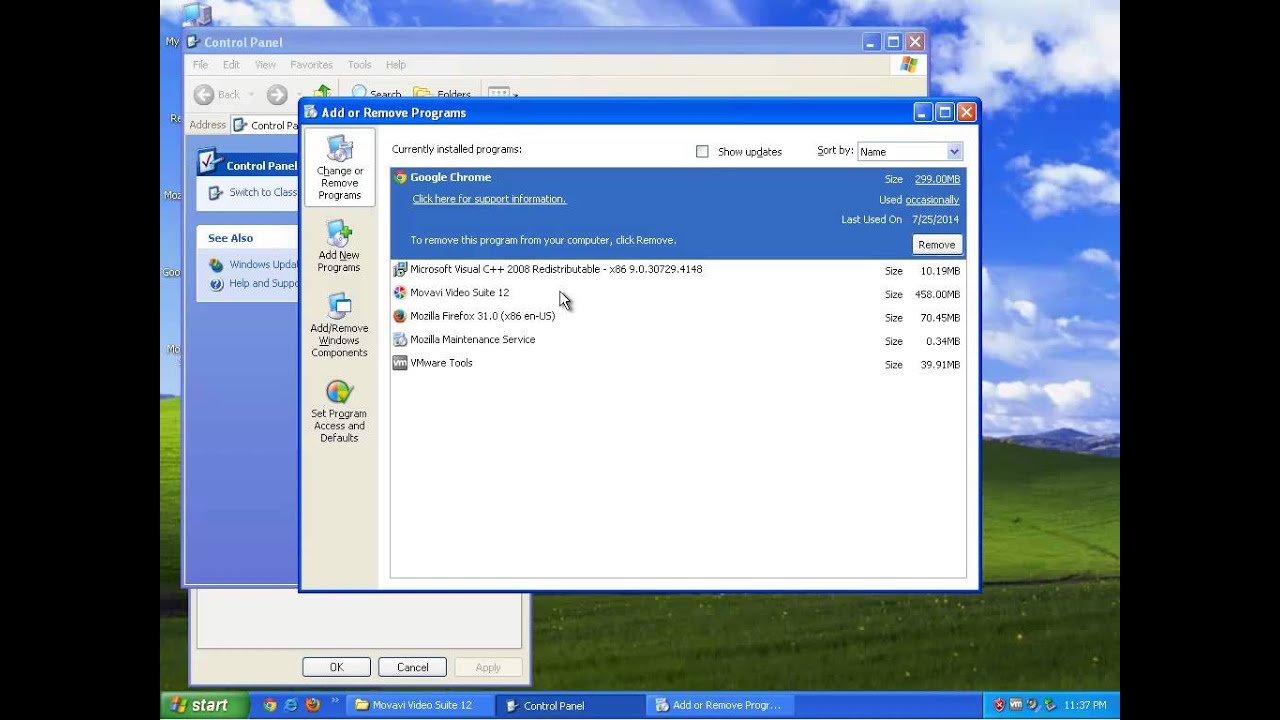Click Back arrow in Control Panel window

[204, 95]
